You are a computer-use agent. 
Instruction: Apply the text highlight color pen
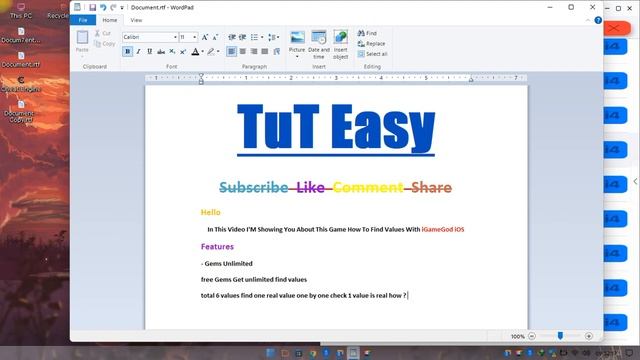coord(211,51)
